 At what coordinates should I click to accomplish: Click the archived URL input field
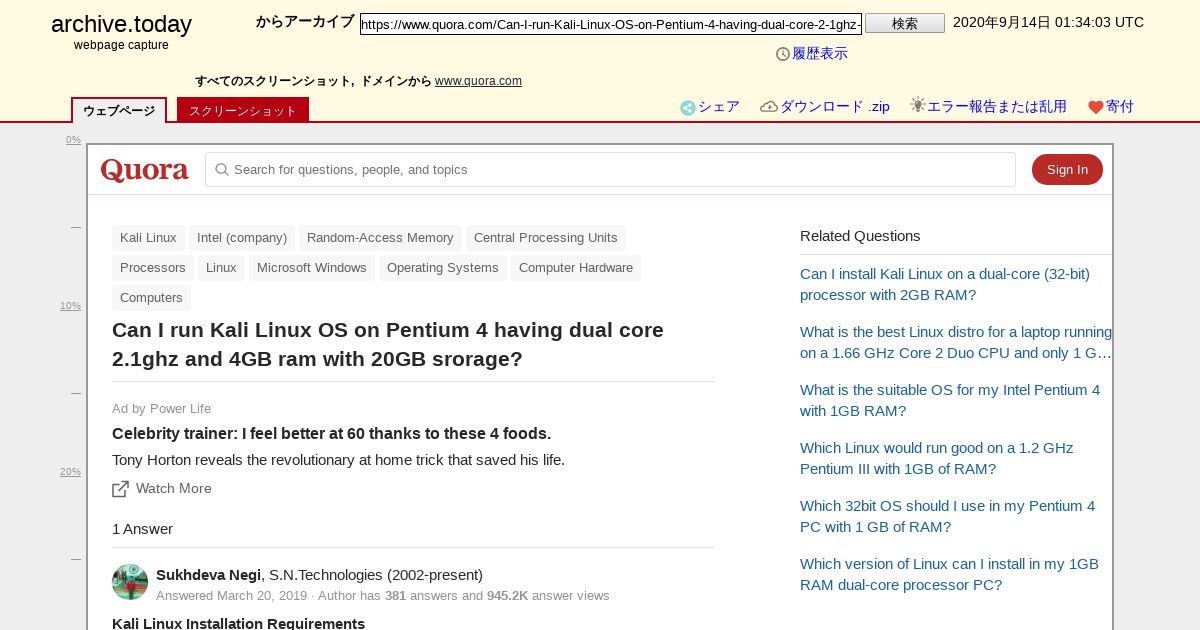tap(611, 24)
